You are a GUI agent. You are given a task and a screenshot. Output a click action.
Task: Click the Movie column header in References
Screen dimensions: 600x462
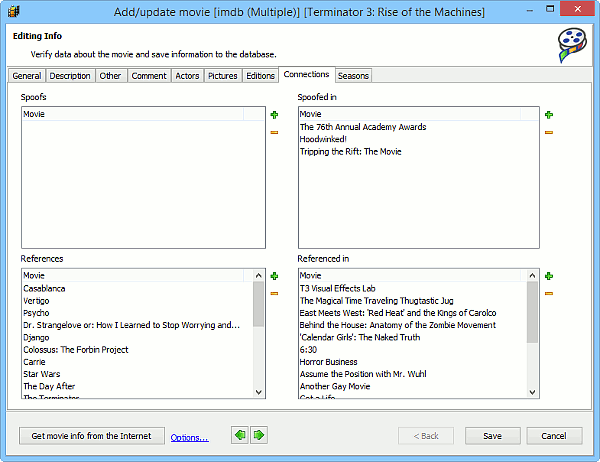pyautogui.click(x=133, y=276)
